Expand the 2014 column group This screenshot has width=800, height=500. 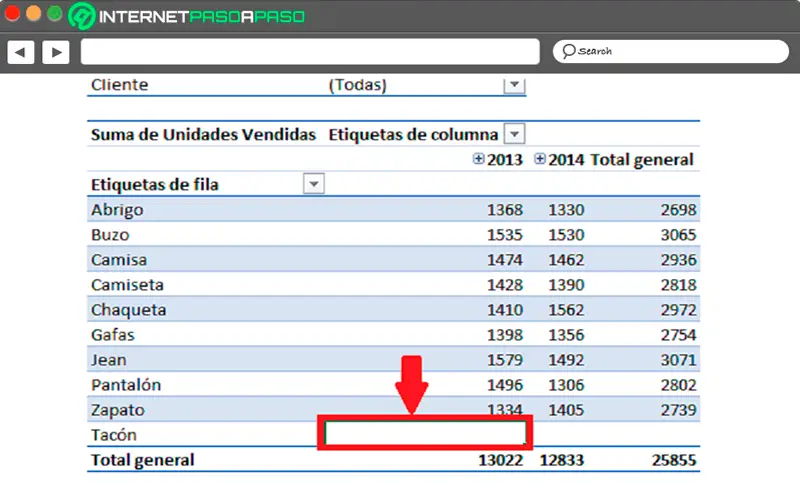click(539, 159)
